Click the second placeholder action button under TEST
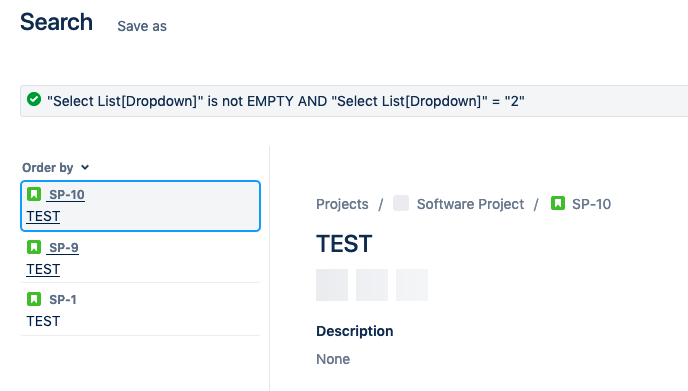The image size is (688, 391). (372, 285)
